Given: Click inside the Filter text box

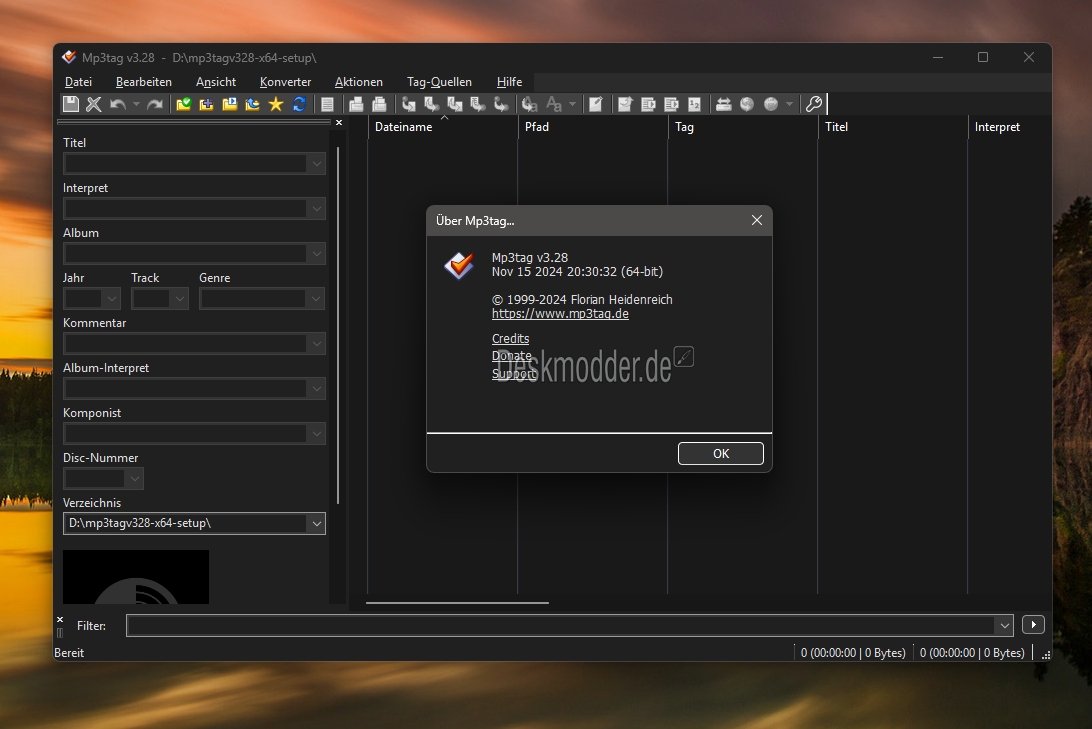Looking at the screenshot, I should (561, 625).
